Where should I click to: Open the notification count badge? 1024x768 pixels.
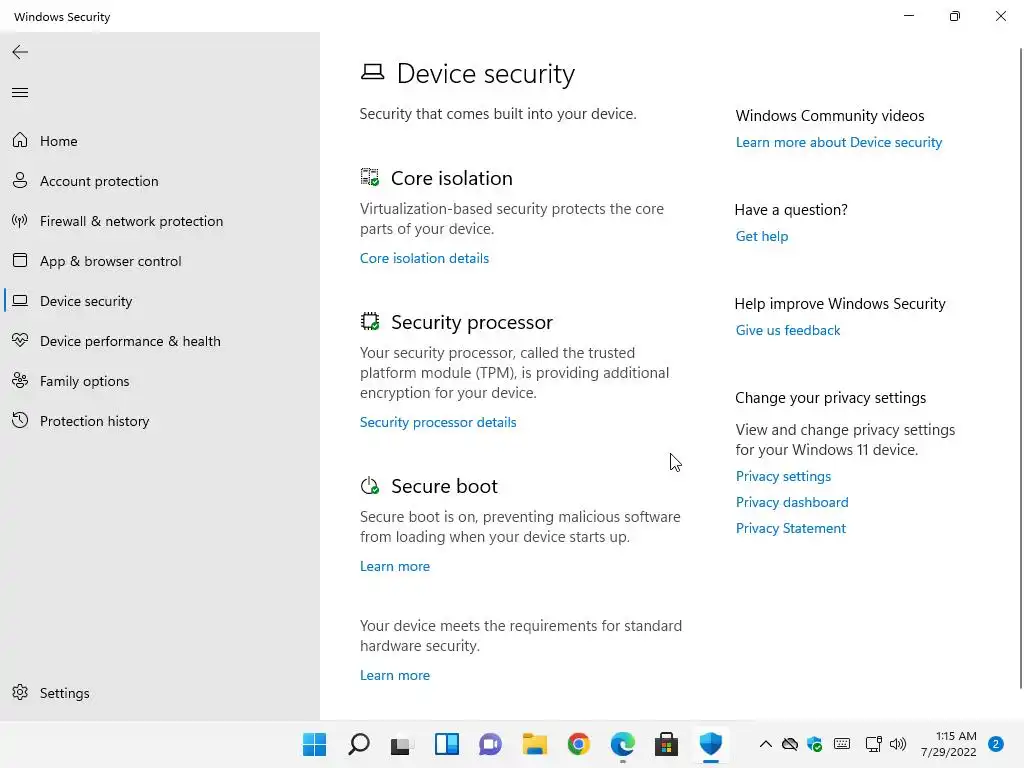pyautogui.click(x=995, y=744)
